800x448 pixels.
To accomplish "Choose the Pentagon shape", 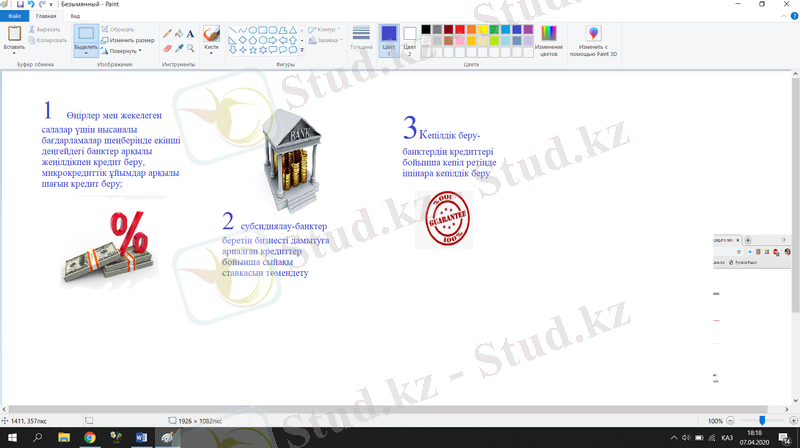I will coord(253,40).
